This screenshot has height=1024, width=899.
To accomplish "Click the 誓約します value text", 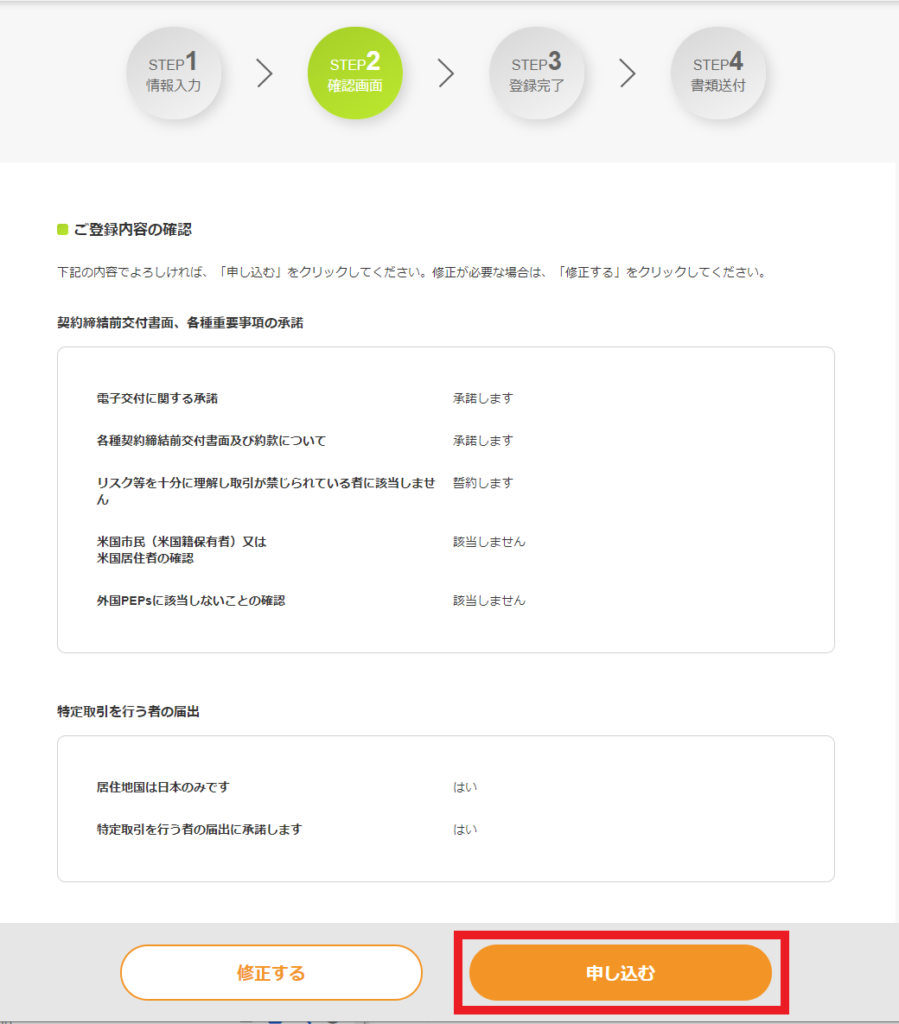I will (x=483, y=483).
